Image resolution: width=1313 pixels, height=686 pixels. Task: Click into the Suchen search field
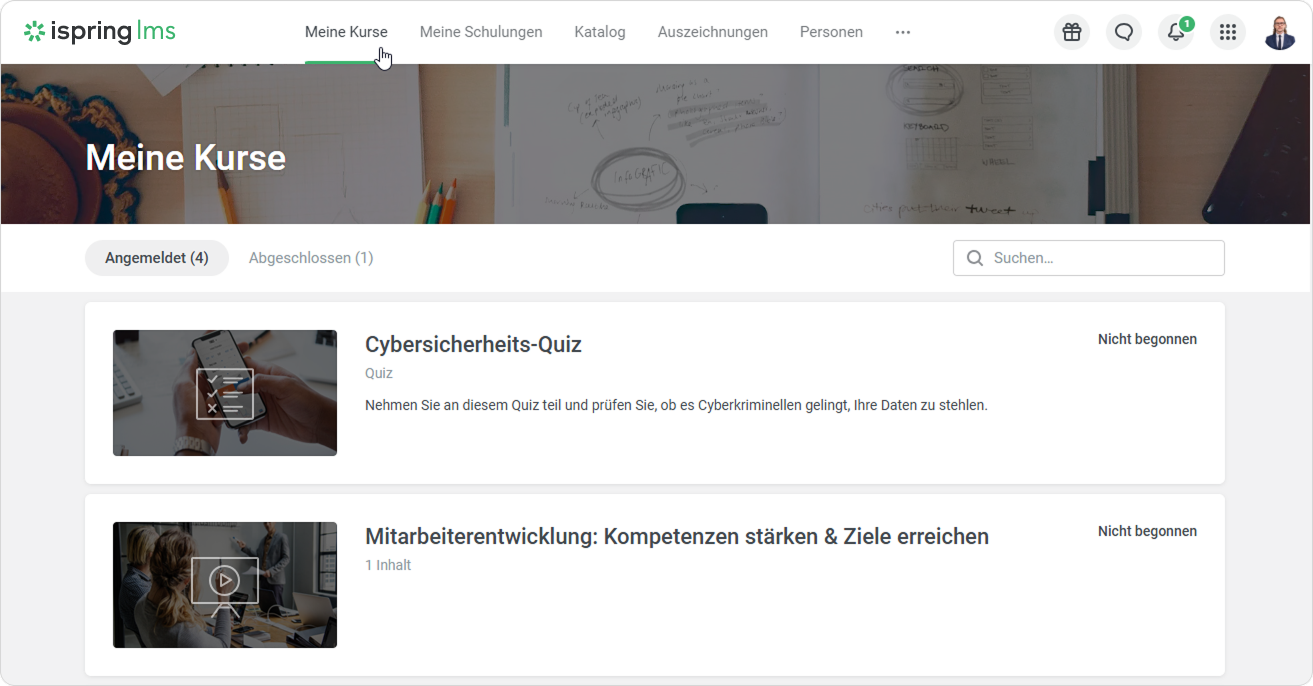coord(1100,258)
